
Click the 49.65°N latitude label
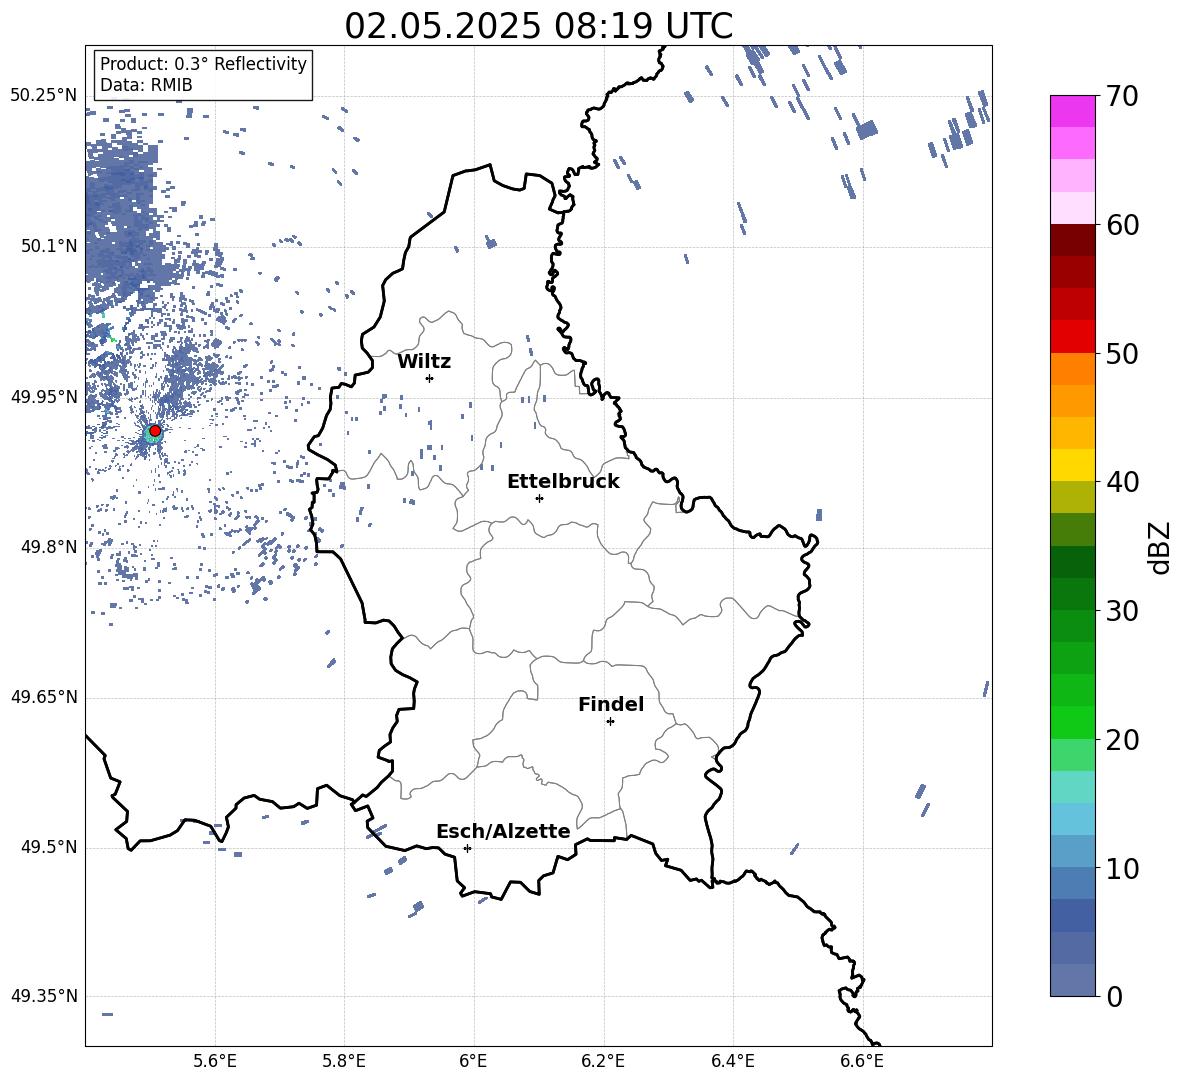point(44,696)
